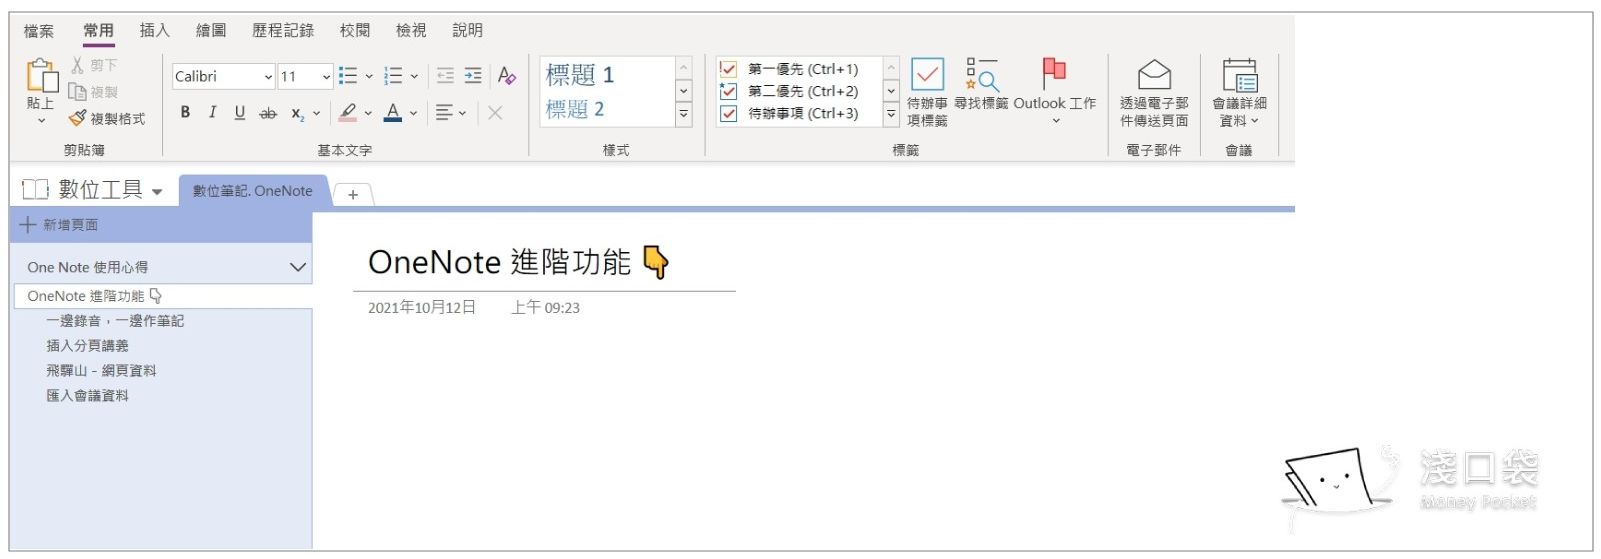Switch to the 插入 Insert tab
This screenshot has width=1601, height=559.
(x=154, y=31)
